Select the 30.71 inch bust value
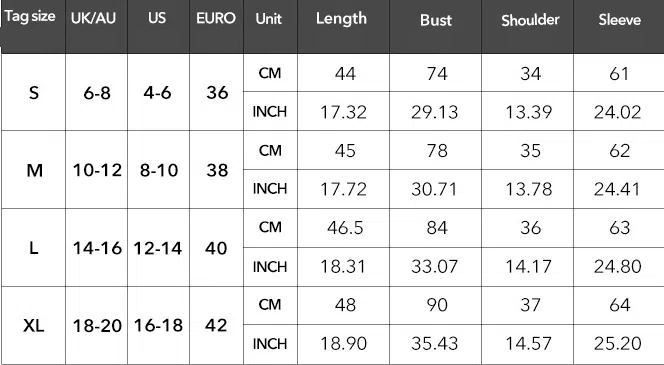The width and height of the screenshot is (664, 365). [x=434, y=189]
